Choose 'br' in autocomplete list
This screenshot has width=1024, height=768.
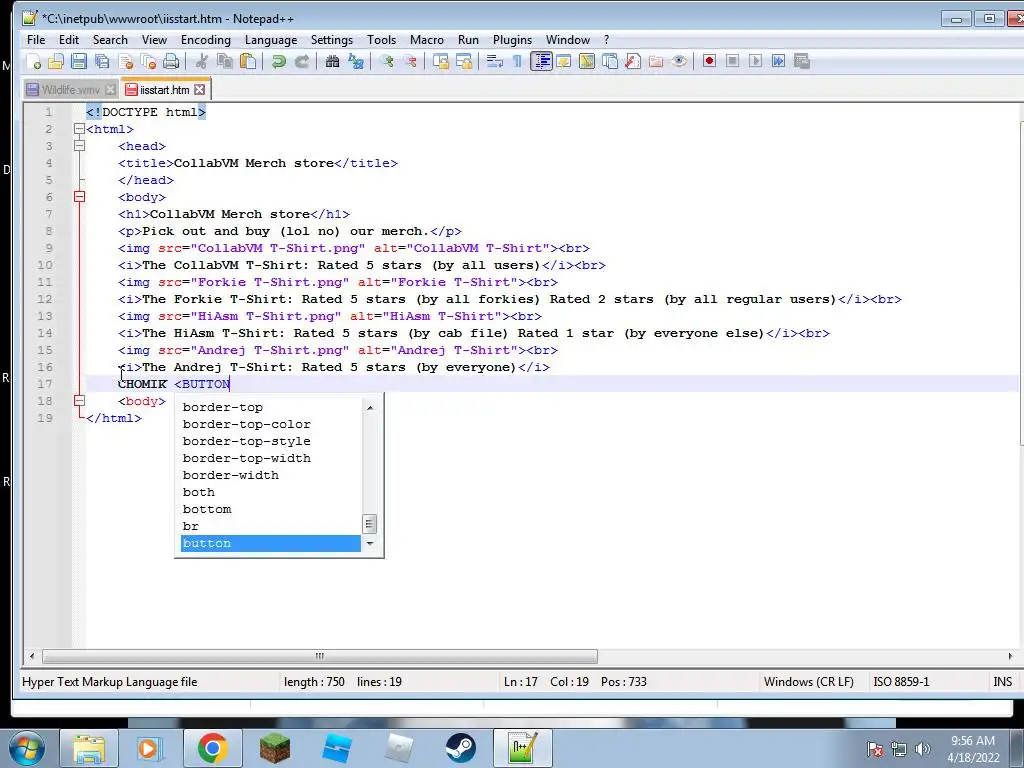pyautogui.click(x=270, y=526)
